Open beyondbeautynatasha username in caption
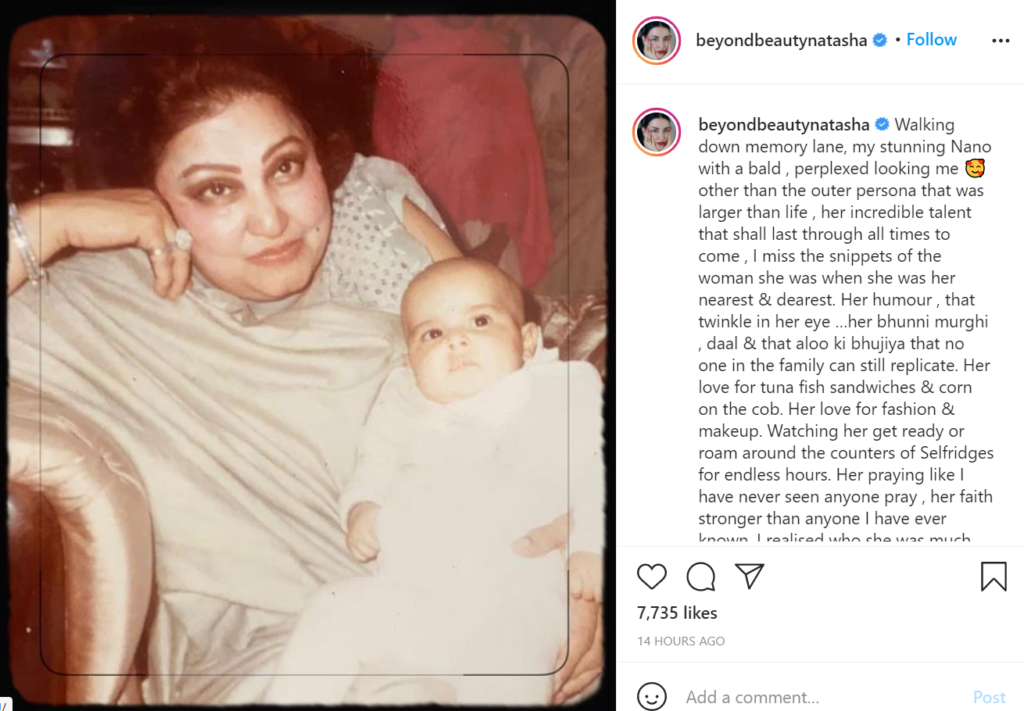This screenshot has height=711, width=1024. pos(784,125)
